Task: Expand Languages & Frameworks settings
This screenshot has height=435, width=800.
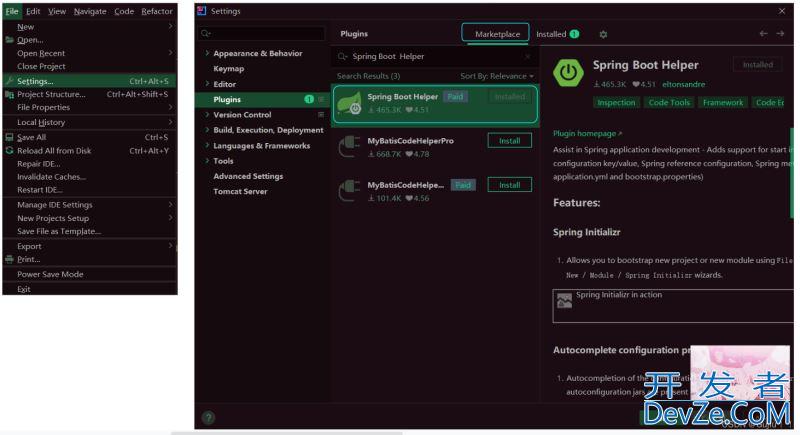Action: (x=207, y=145)
